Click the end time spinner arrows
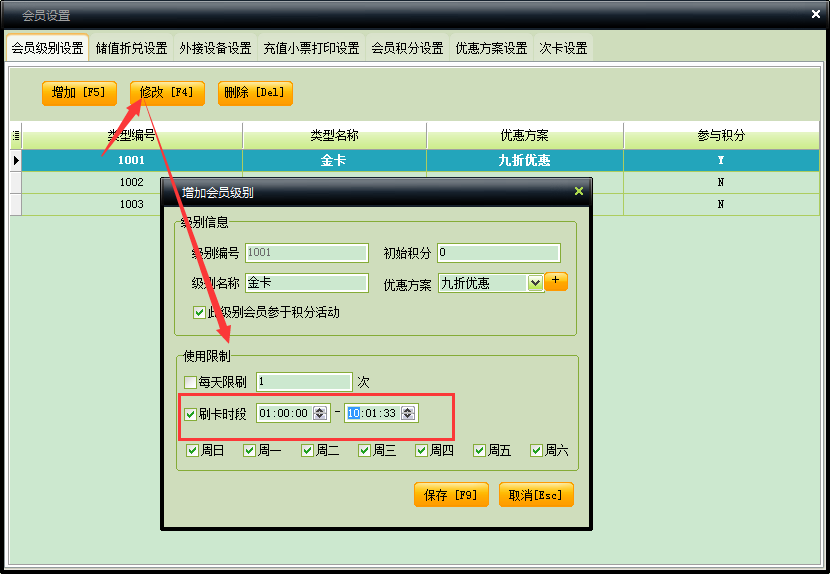Image resolution: width=830 pixels, height=574 pixels. point(408,413)
